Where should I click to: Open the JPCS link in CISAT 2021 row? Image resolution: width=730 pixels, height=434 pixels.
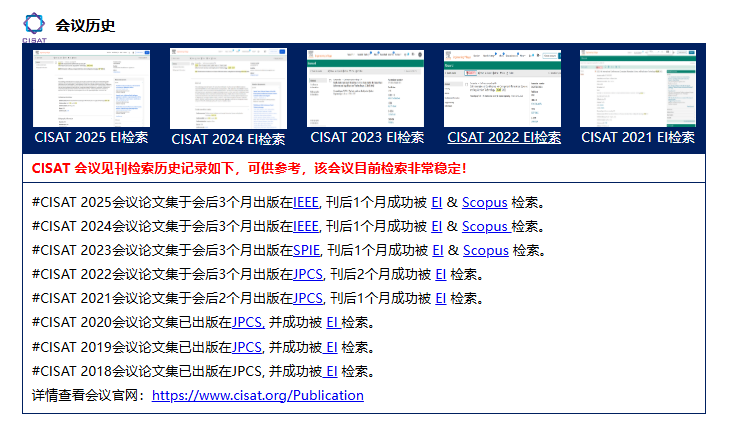pyautogui.click(x=308, y=298)
